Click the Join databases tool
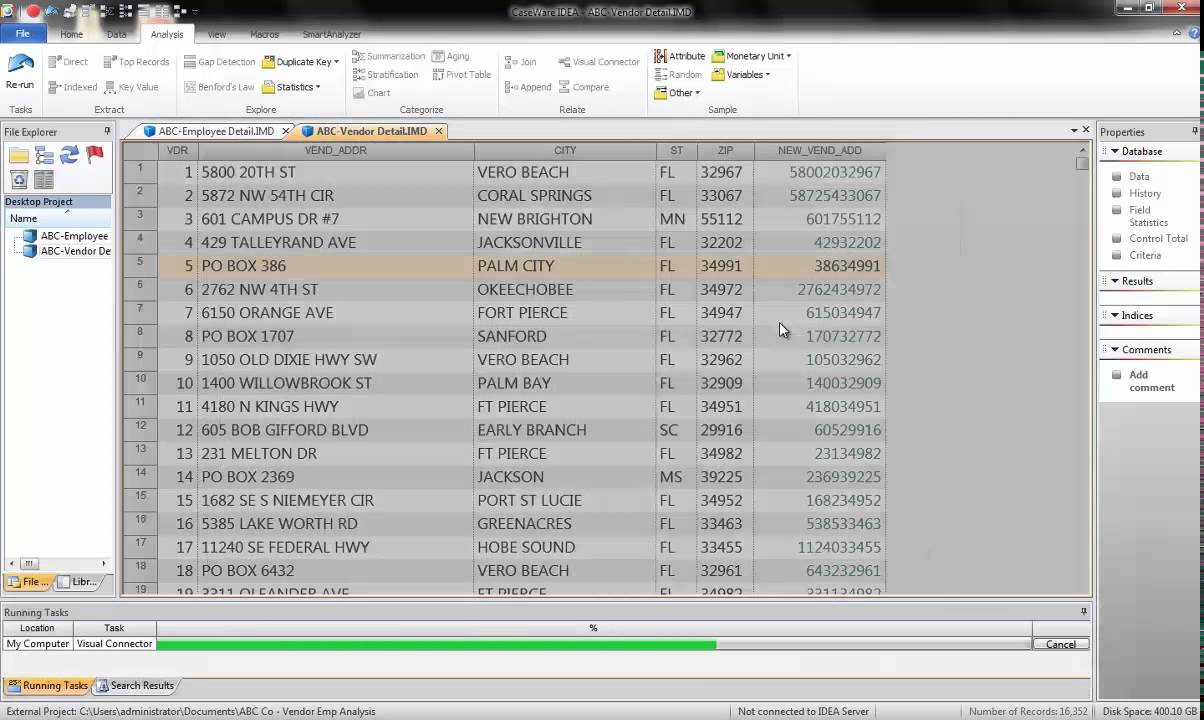This screenshot has height=720, width=1204. 520,62
